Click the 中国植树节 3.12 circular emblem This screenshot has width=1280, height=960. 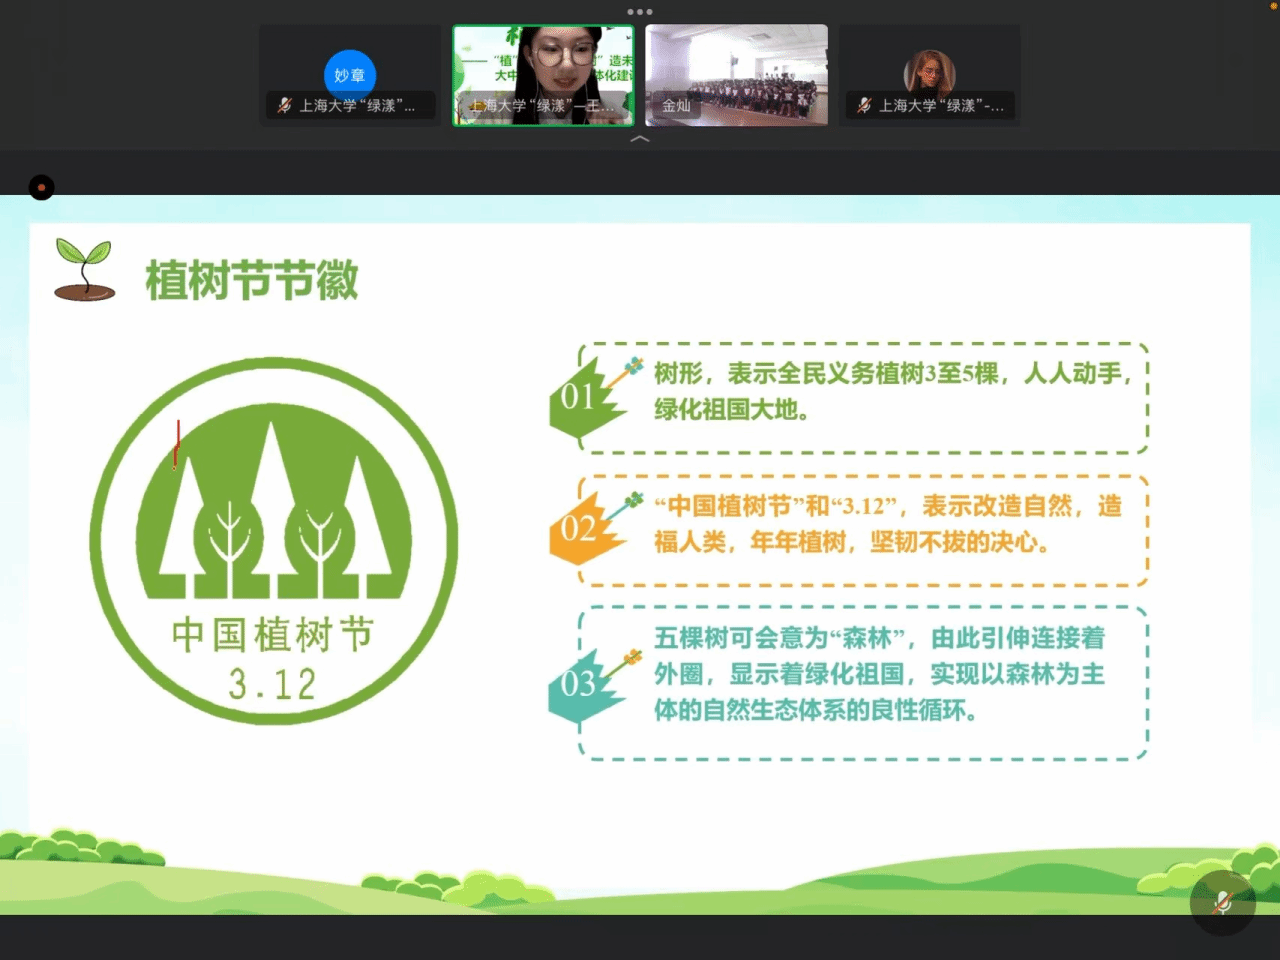(x=273, y=540)
